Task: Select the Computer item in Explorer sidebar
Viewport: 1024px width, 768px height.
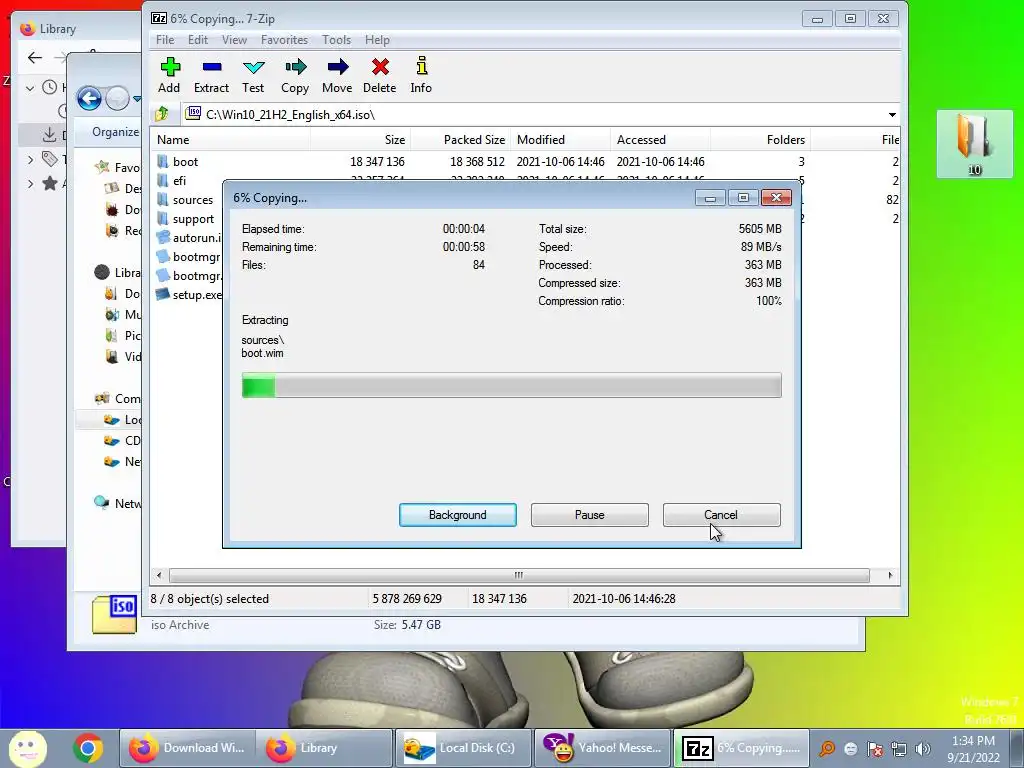Action: (118, 398)
